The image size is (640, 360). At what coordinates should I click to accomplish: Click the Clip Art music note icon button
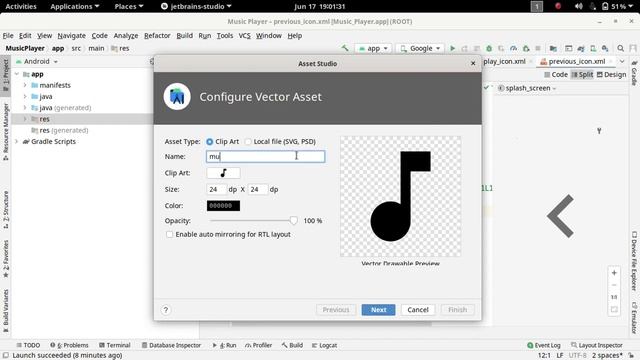(x=223, y=173)
